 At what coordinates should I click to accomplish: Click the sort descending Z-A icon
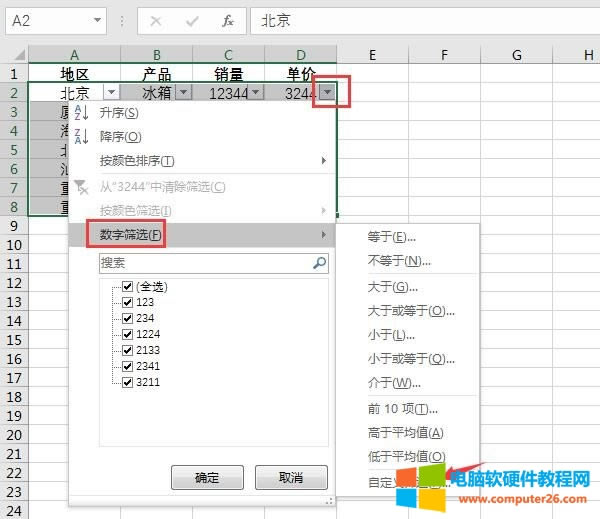click(82, 137)
